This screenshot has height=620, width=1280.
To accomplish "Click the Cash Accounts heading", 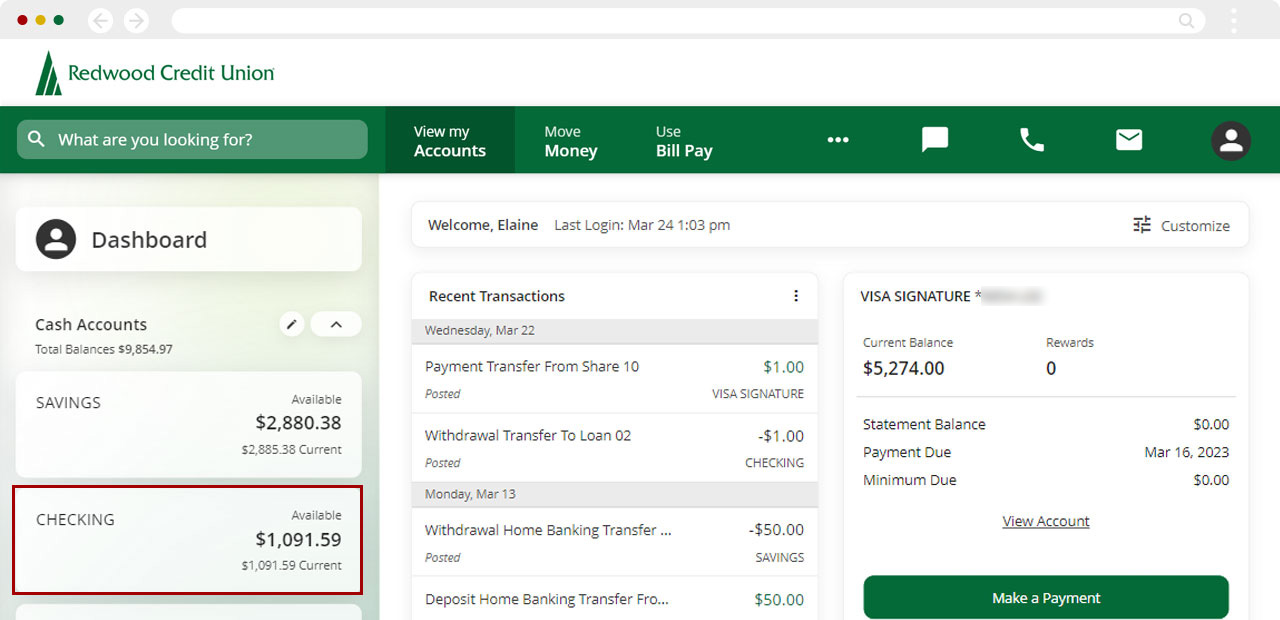I will pos(91,324).
